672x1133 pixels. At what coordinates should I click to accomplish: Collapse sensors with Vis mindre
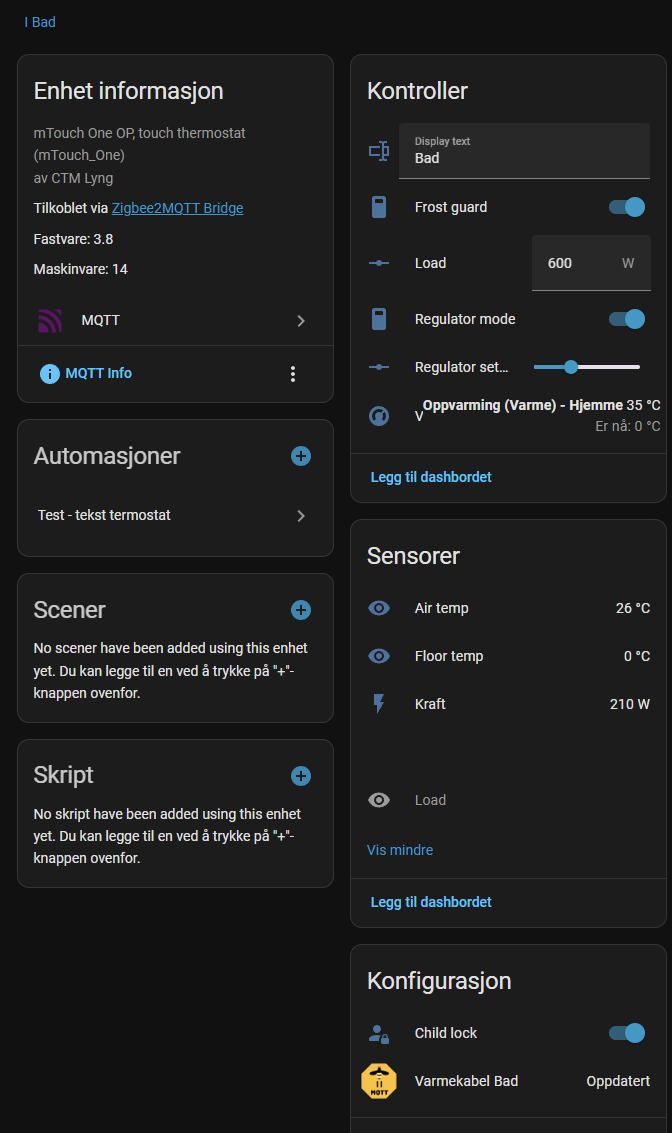[400, 850]
